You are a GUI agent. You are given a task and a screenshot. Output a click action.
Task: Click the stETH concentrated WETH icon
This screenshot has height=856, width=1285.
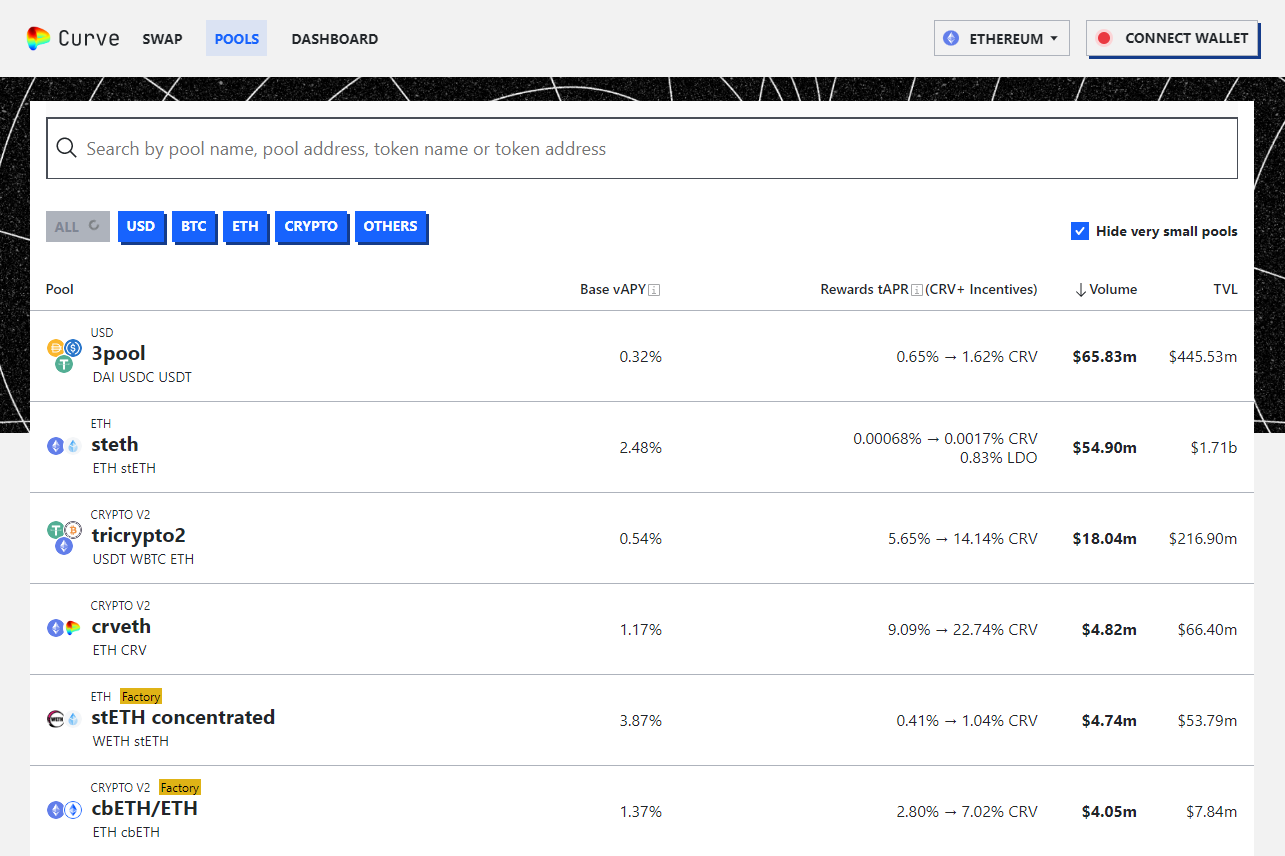[x=56, y=719]
